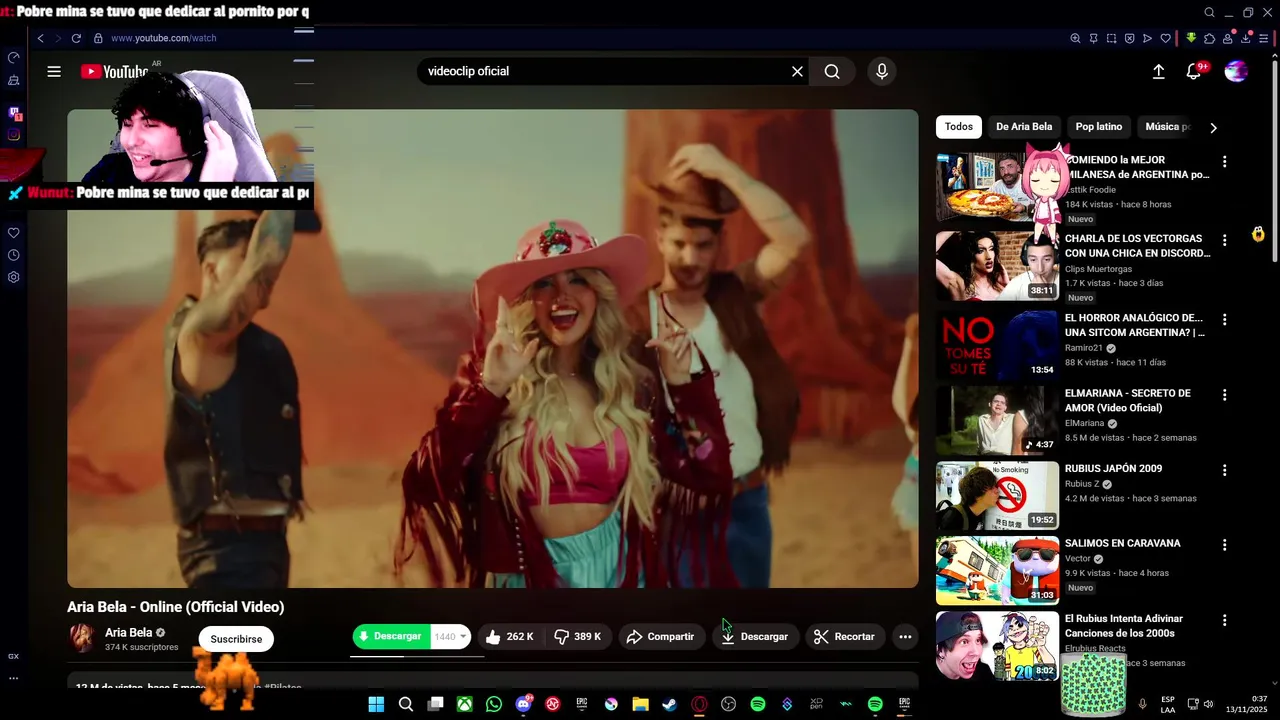This screenshot has width=1280, height=720.
Task: Open the YouTube account avatar menu
Action: click(1236, 71)
